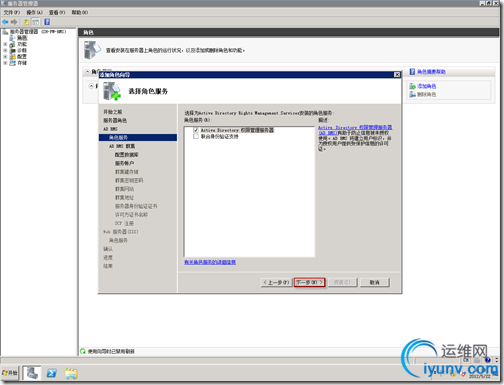Click the 删除角色 link
The height and width of the screenshot is (385, 504).
(427, 94)
